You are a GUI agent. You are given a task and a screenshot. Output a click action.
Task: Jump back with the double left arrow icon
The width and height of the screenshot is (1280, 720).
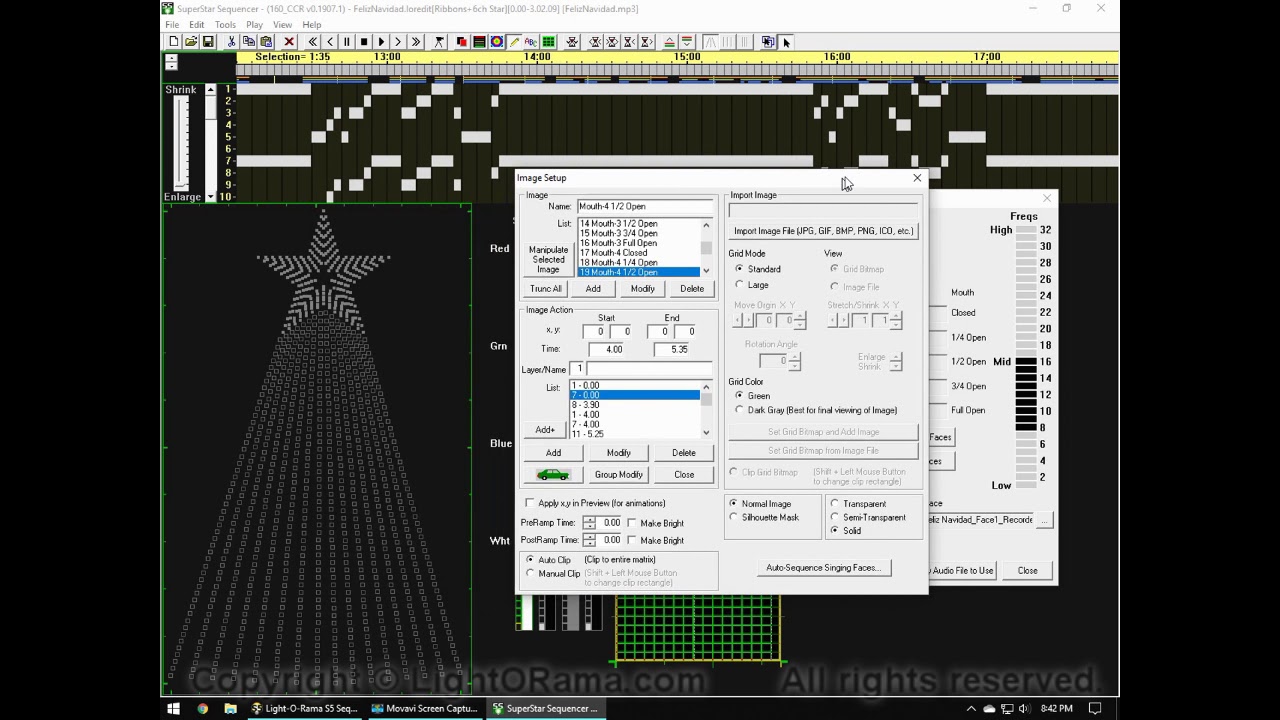(x=313, y=42)
